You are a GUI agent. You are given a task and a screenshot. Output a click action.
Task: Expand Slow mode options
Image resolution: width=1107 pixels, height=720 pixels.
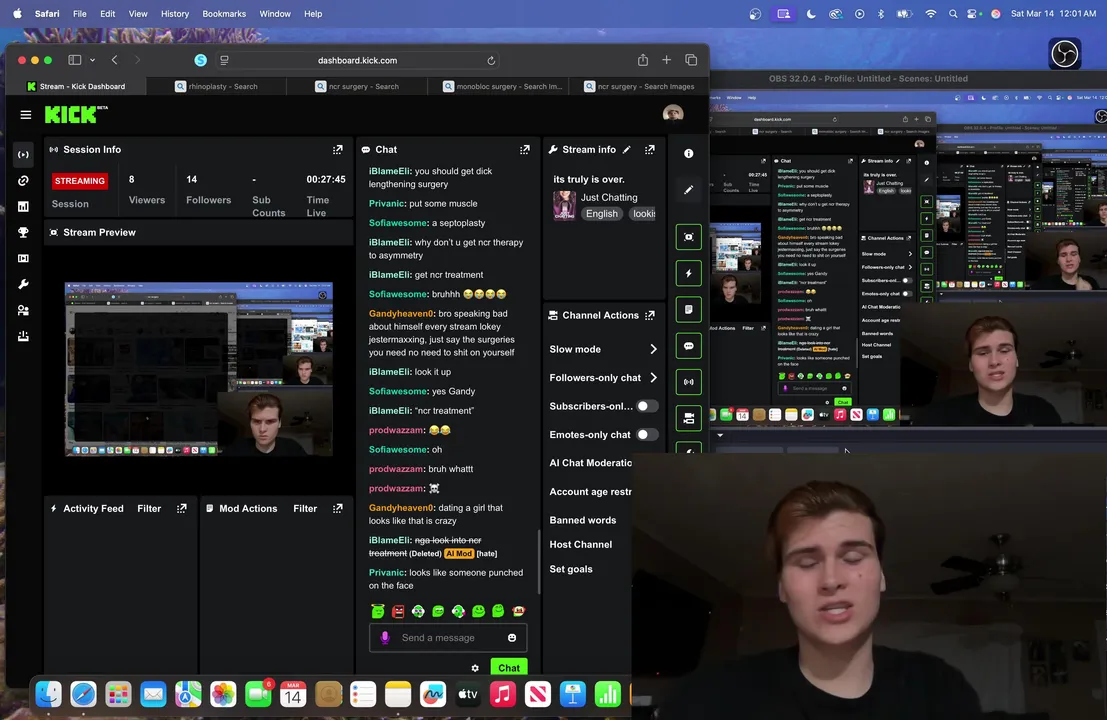603,349
